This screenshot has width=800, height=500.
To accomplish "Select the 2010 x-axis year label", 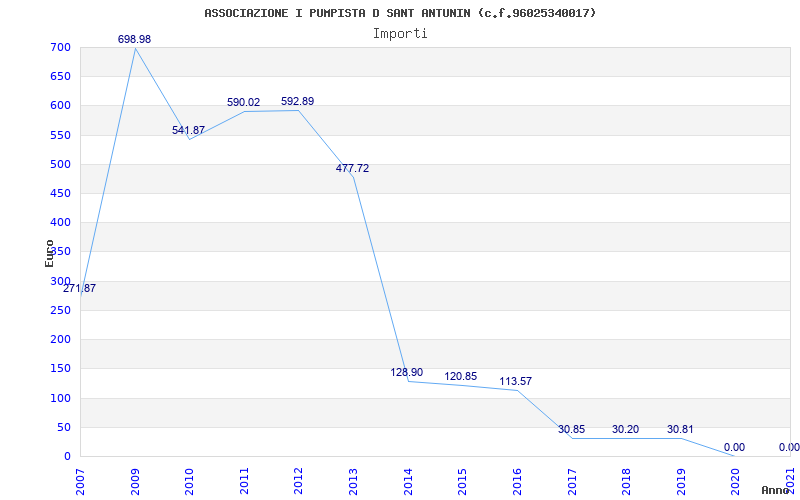I will pyautogui.click(x=189, y=482).
